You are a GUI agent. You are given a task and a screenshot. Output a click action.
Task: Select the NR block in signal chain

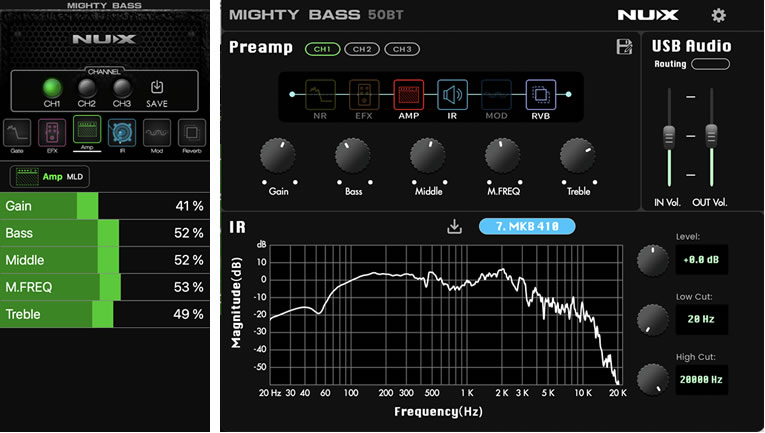[x=321, y=95]
